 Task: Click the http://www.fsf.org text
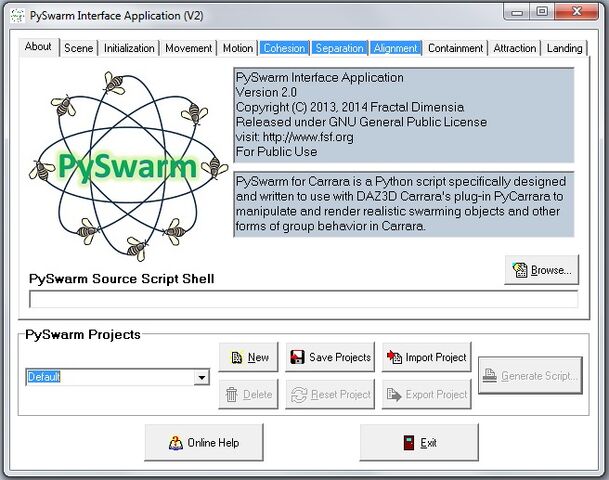point(308,137)
